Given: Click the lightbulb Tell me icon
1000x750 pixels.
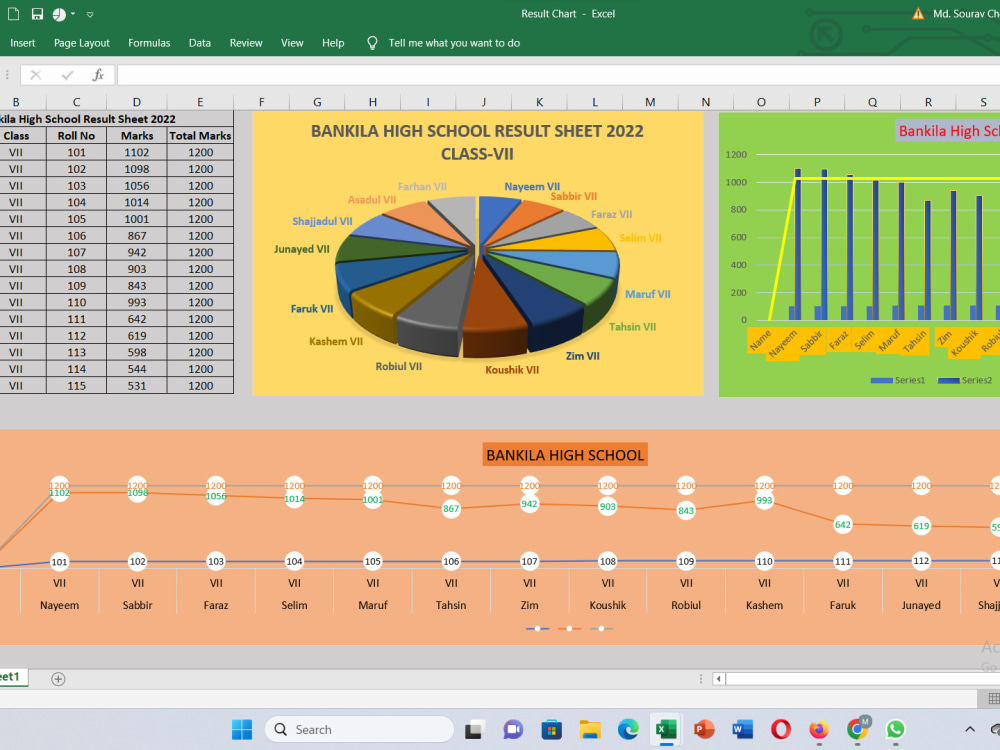Looking at the screenshot, I should [x=372, y=43].
